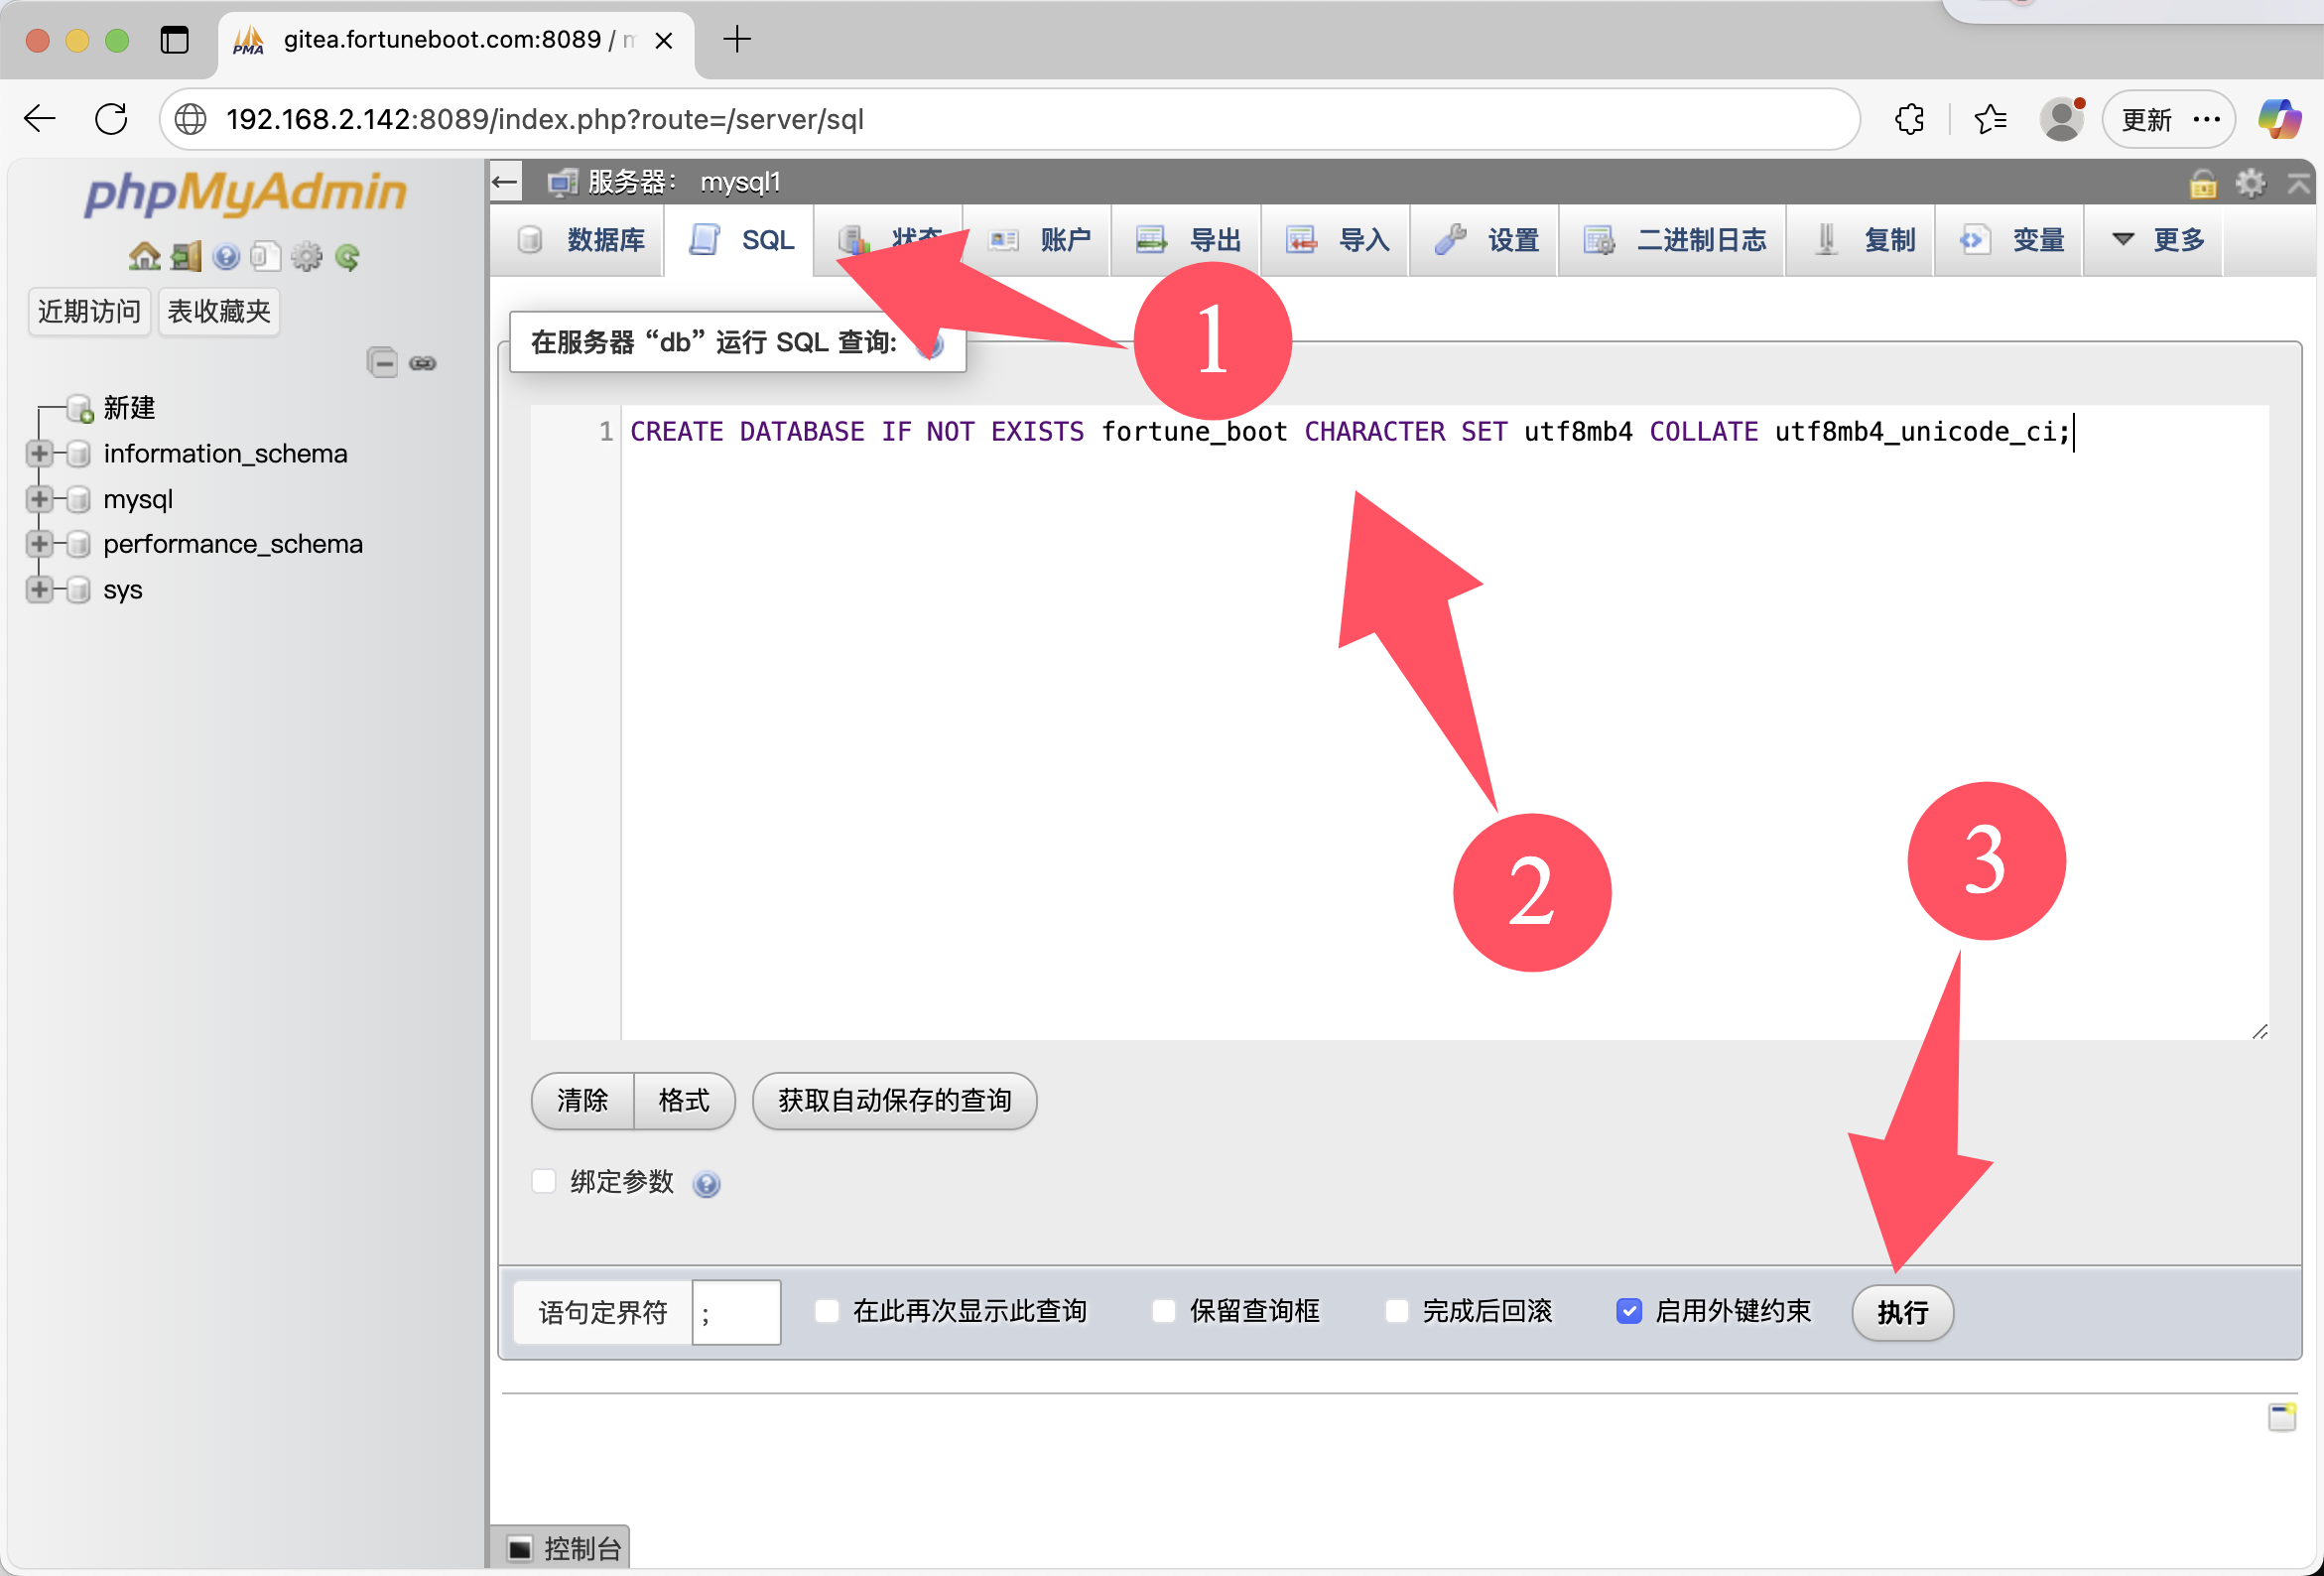
Task: Click the log out door icon
Action: pos(185,257)
